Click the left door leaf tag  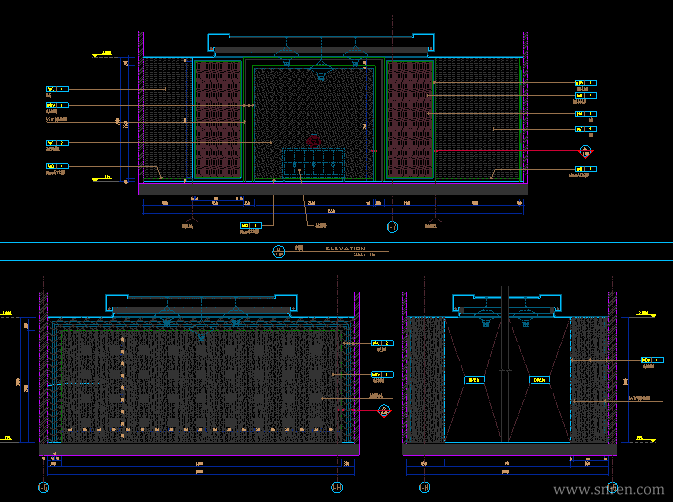(474, 380)
